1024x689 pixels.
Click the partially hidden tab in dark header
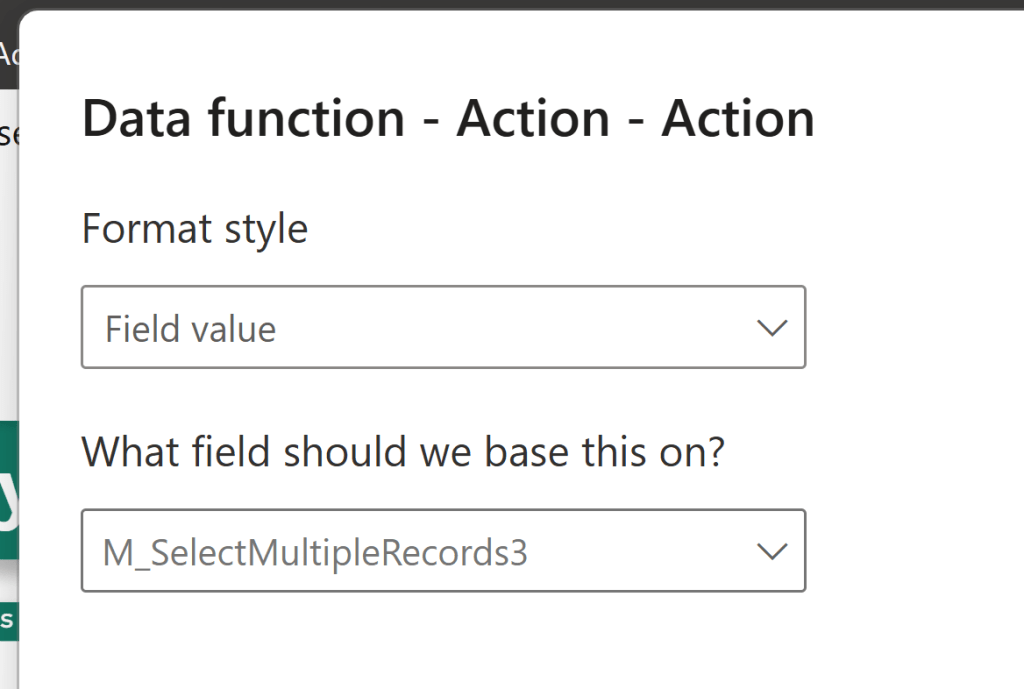[x=8, y=54]
